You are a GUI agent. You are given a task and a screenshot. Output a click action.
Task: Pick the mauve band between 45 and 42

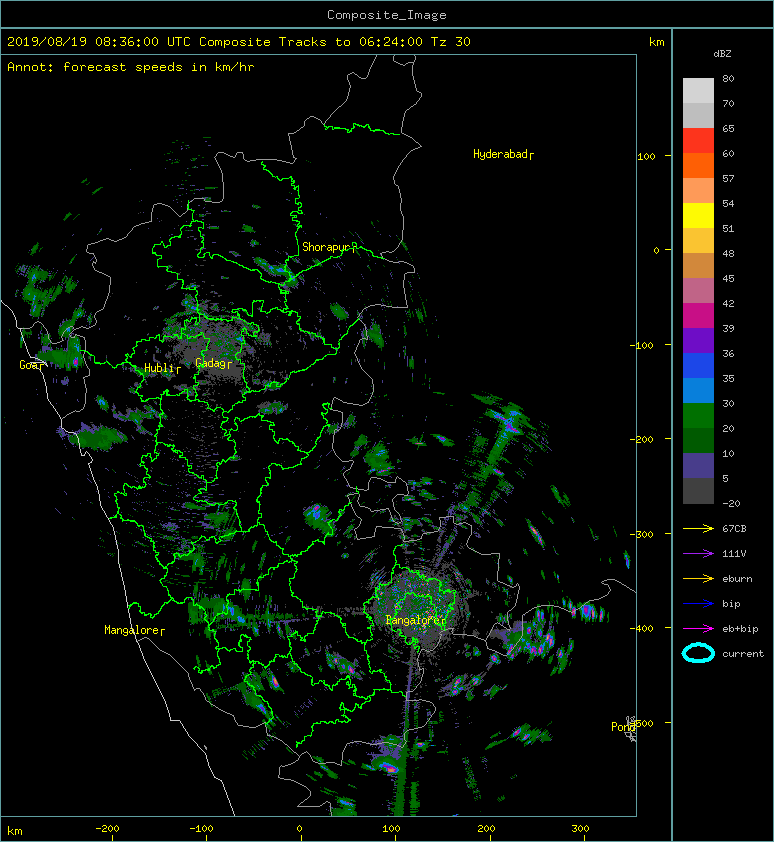tap(698, 291)
